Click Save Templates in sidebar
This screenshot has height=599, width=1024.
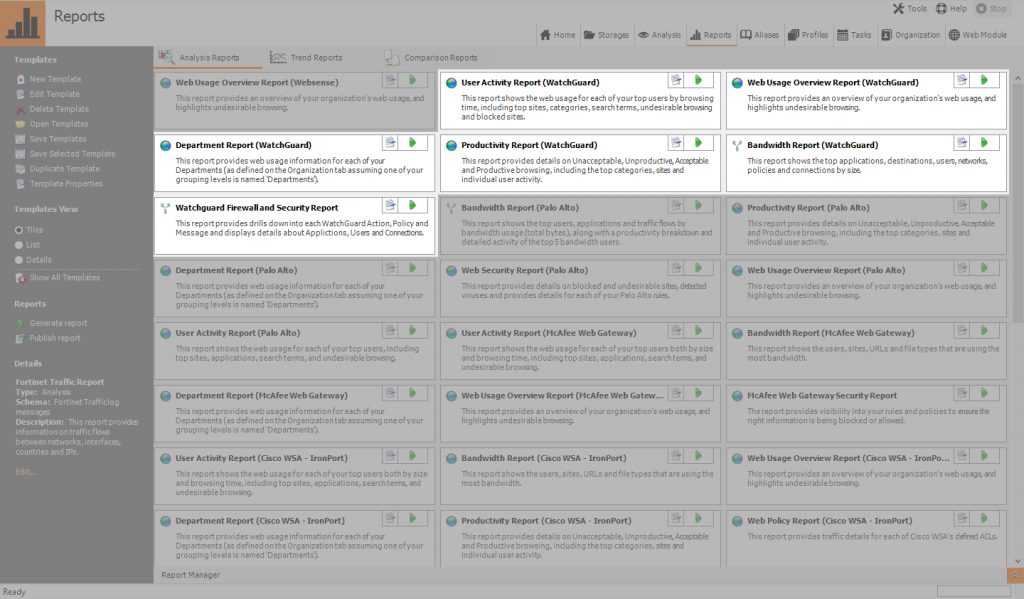coord(50,139)
